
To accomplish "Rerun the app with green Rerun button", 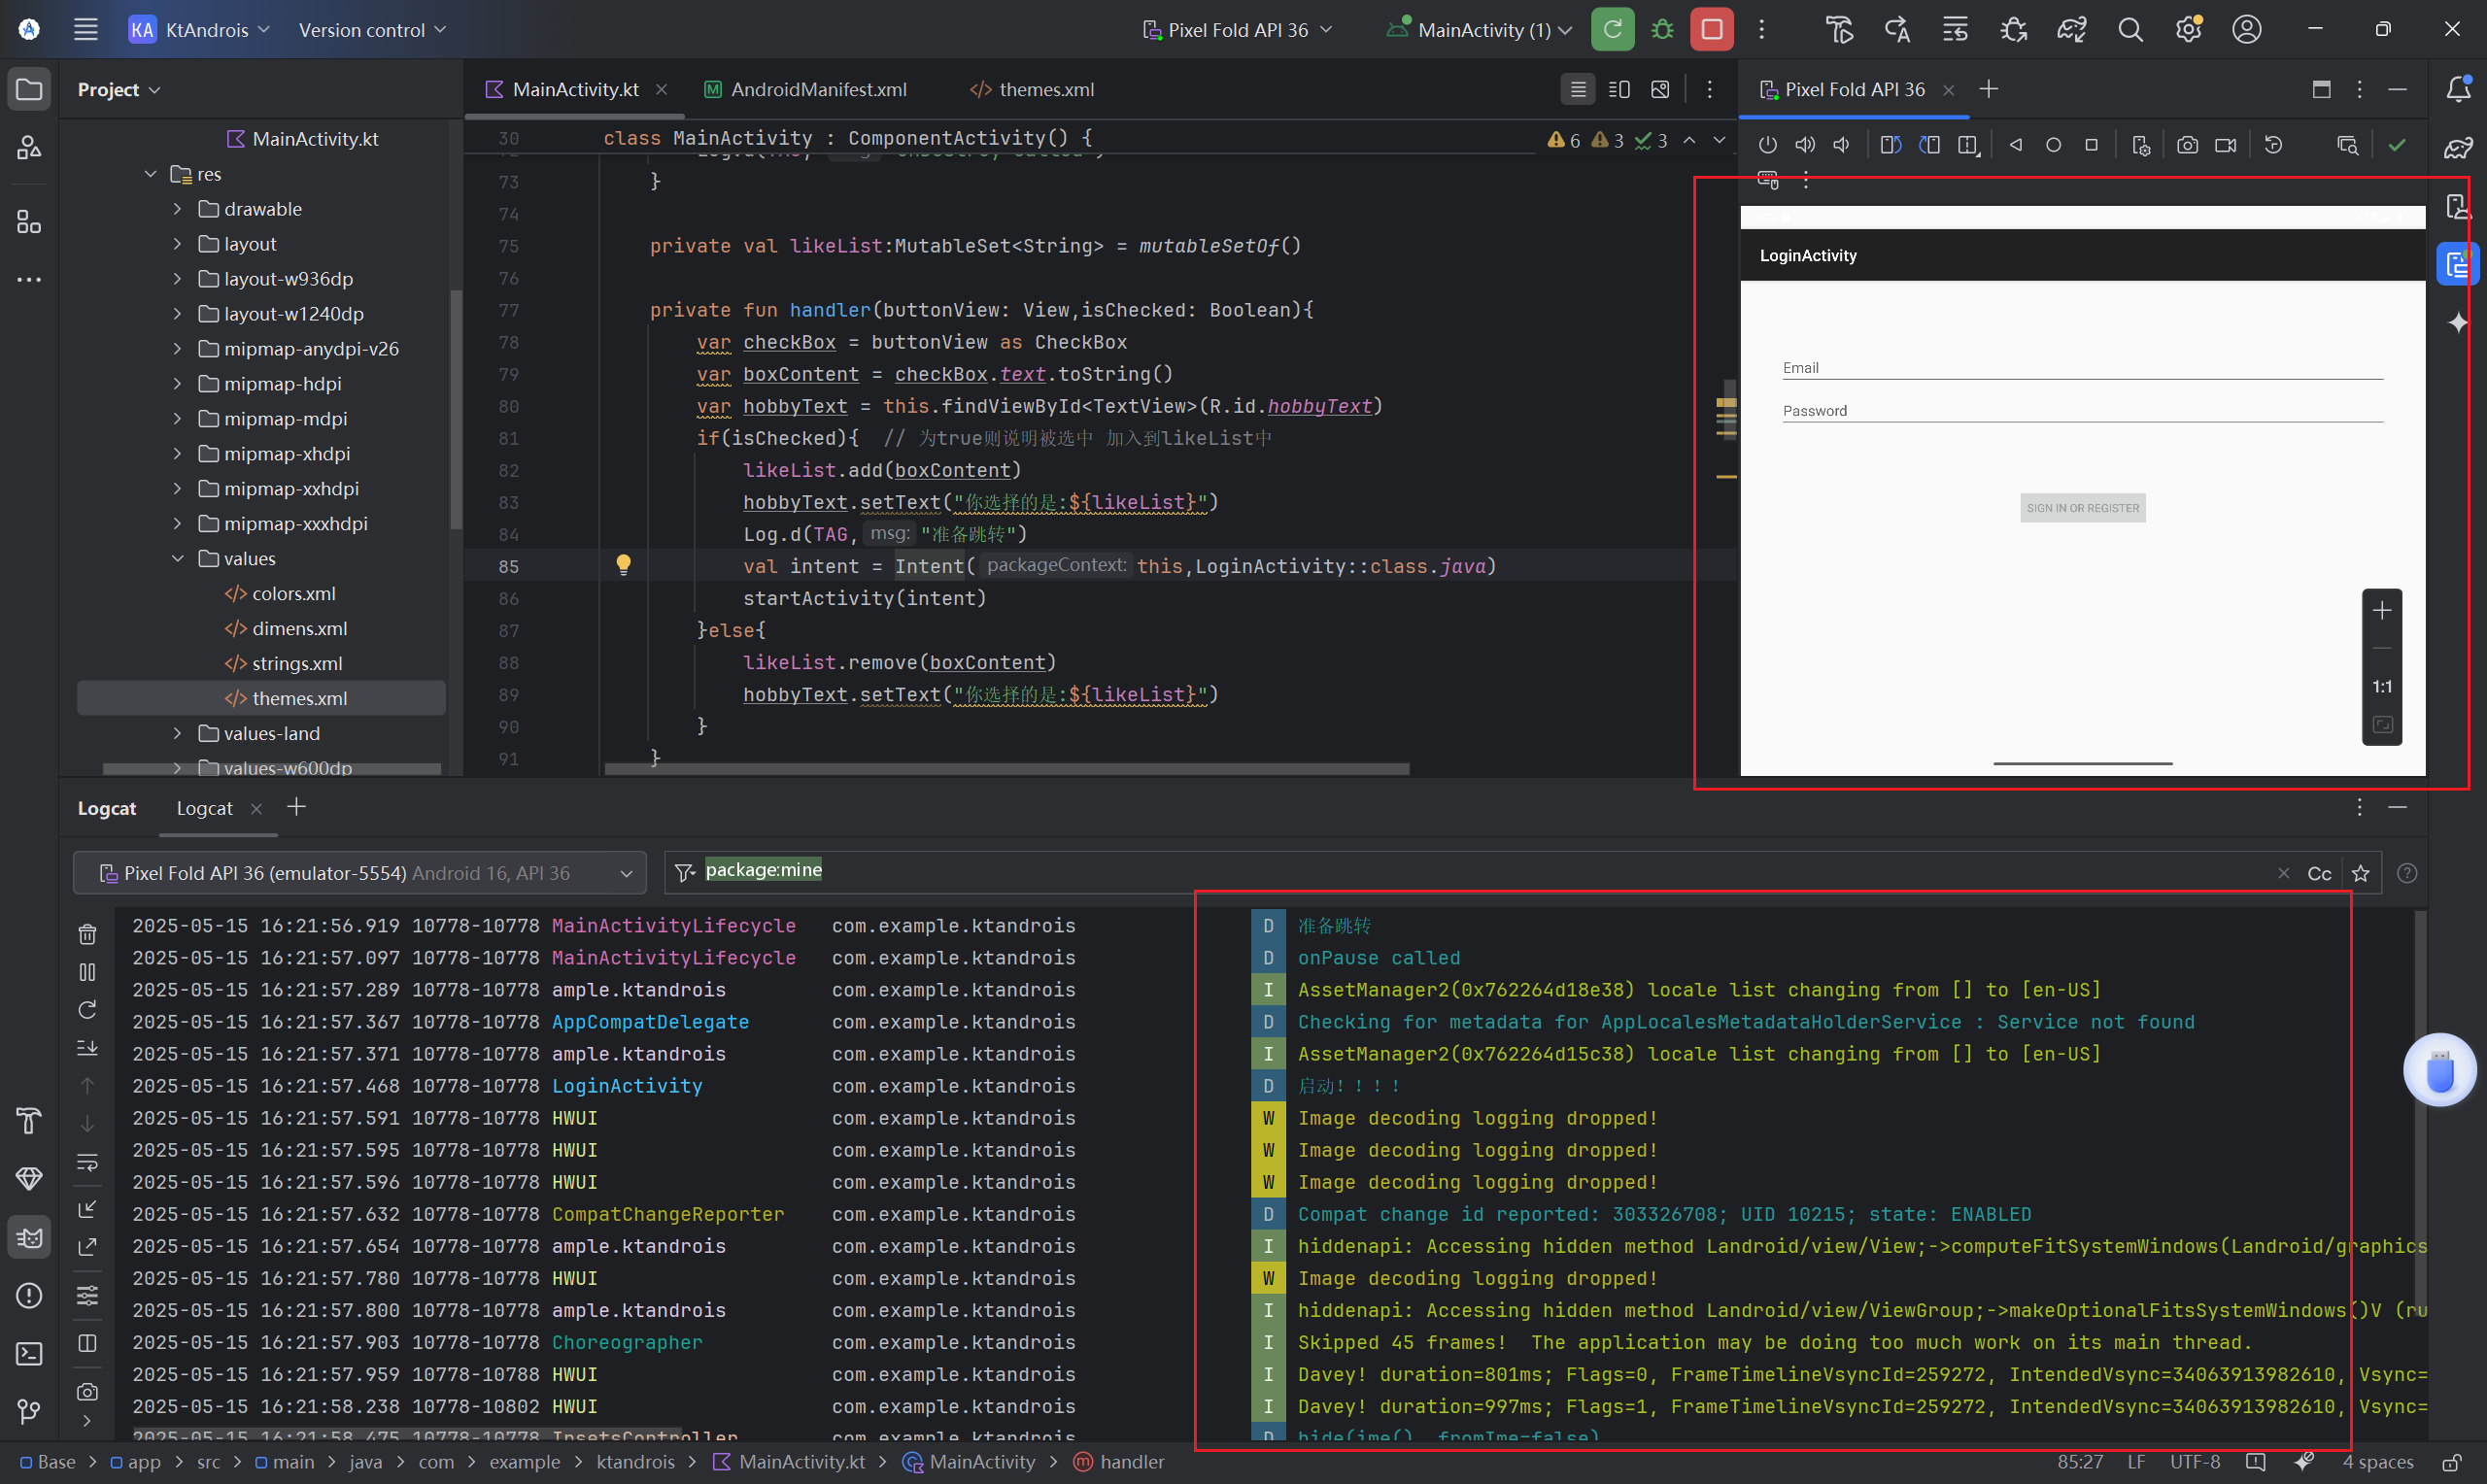I will tap(1612, 29).
